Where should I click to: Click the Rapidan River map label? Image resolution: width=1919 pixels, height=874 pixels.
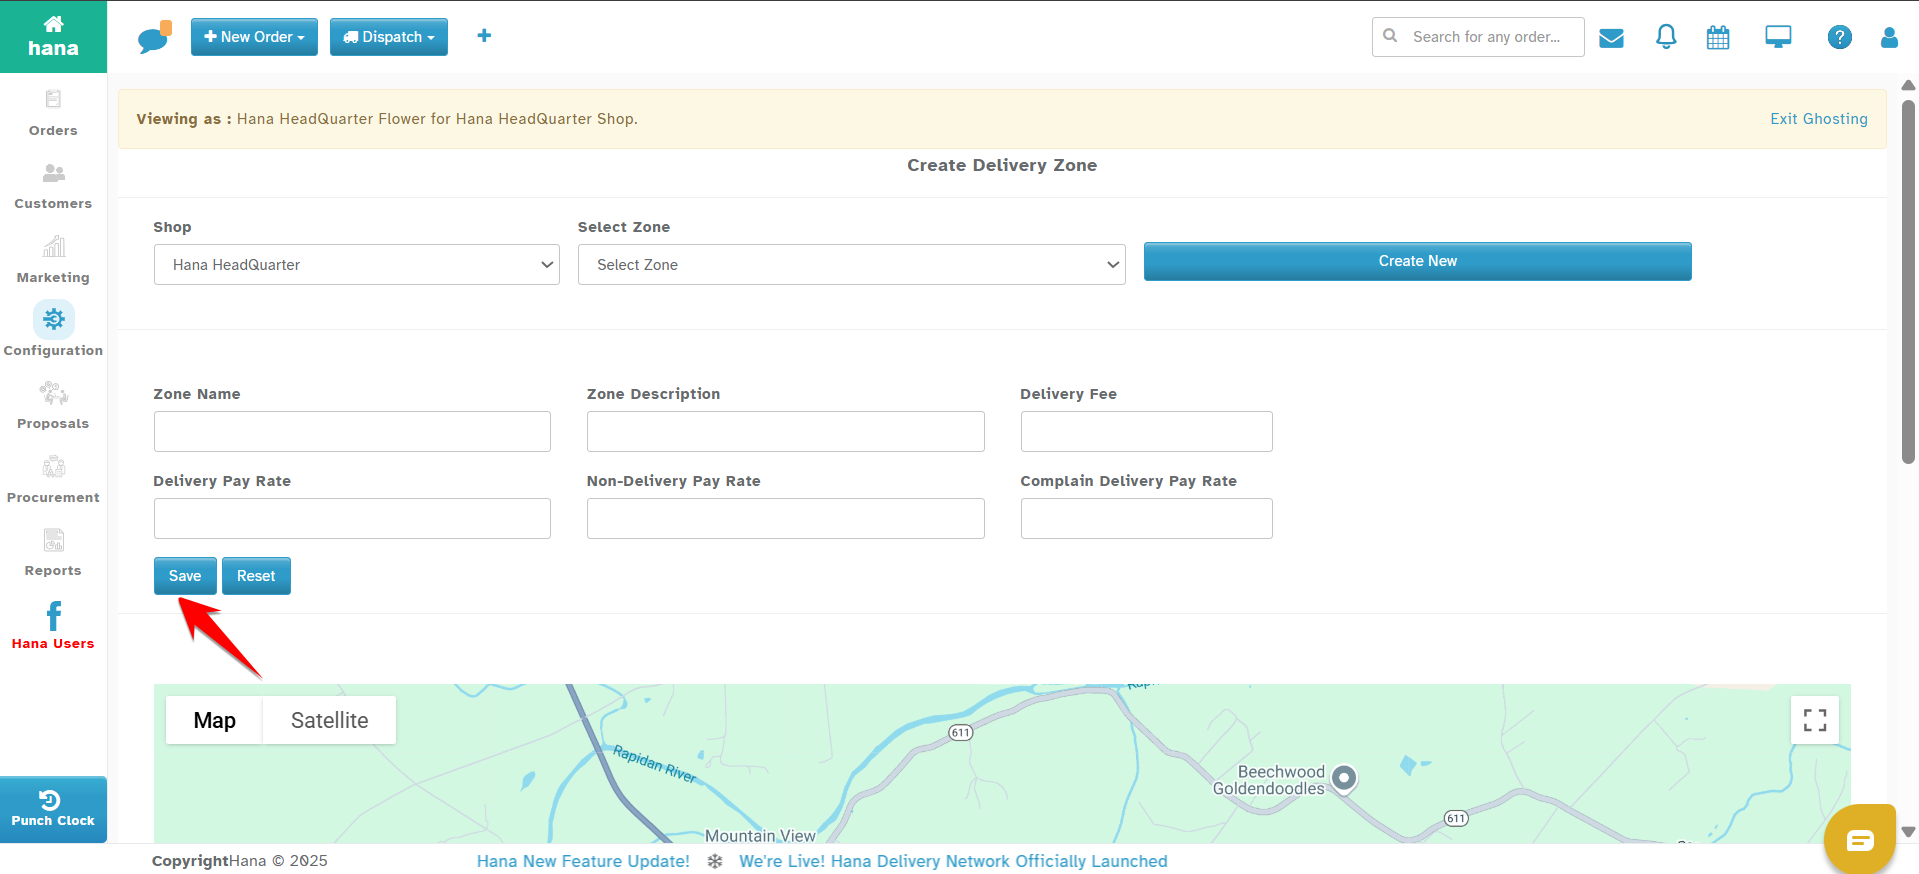pos(655,764)
